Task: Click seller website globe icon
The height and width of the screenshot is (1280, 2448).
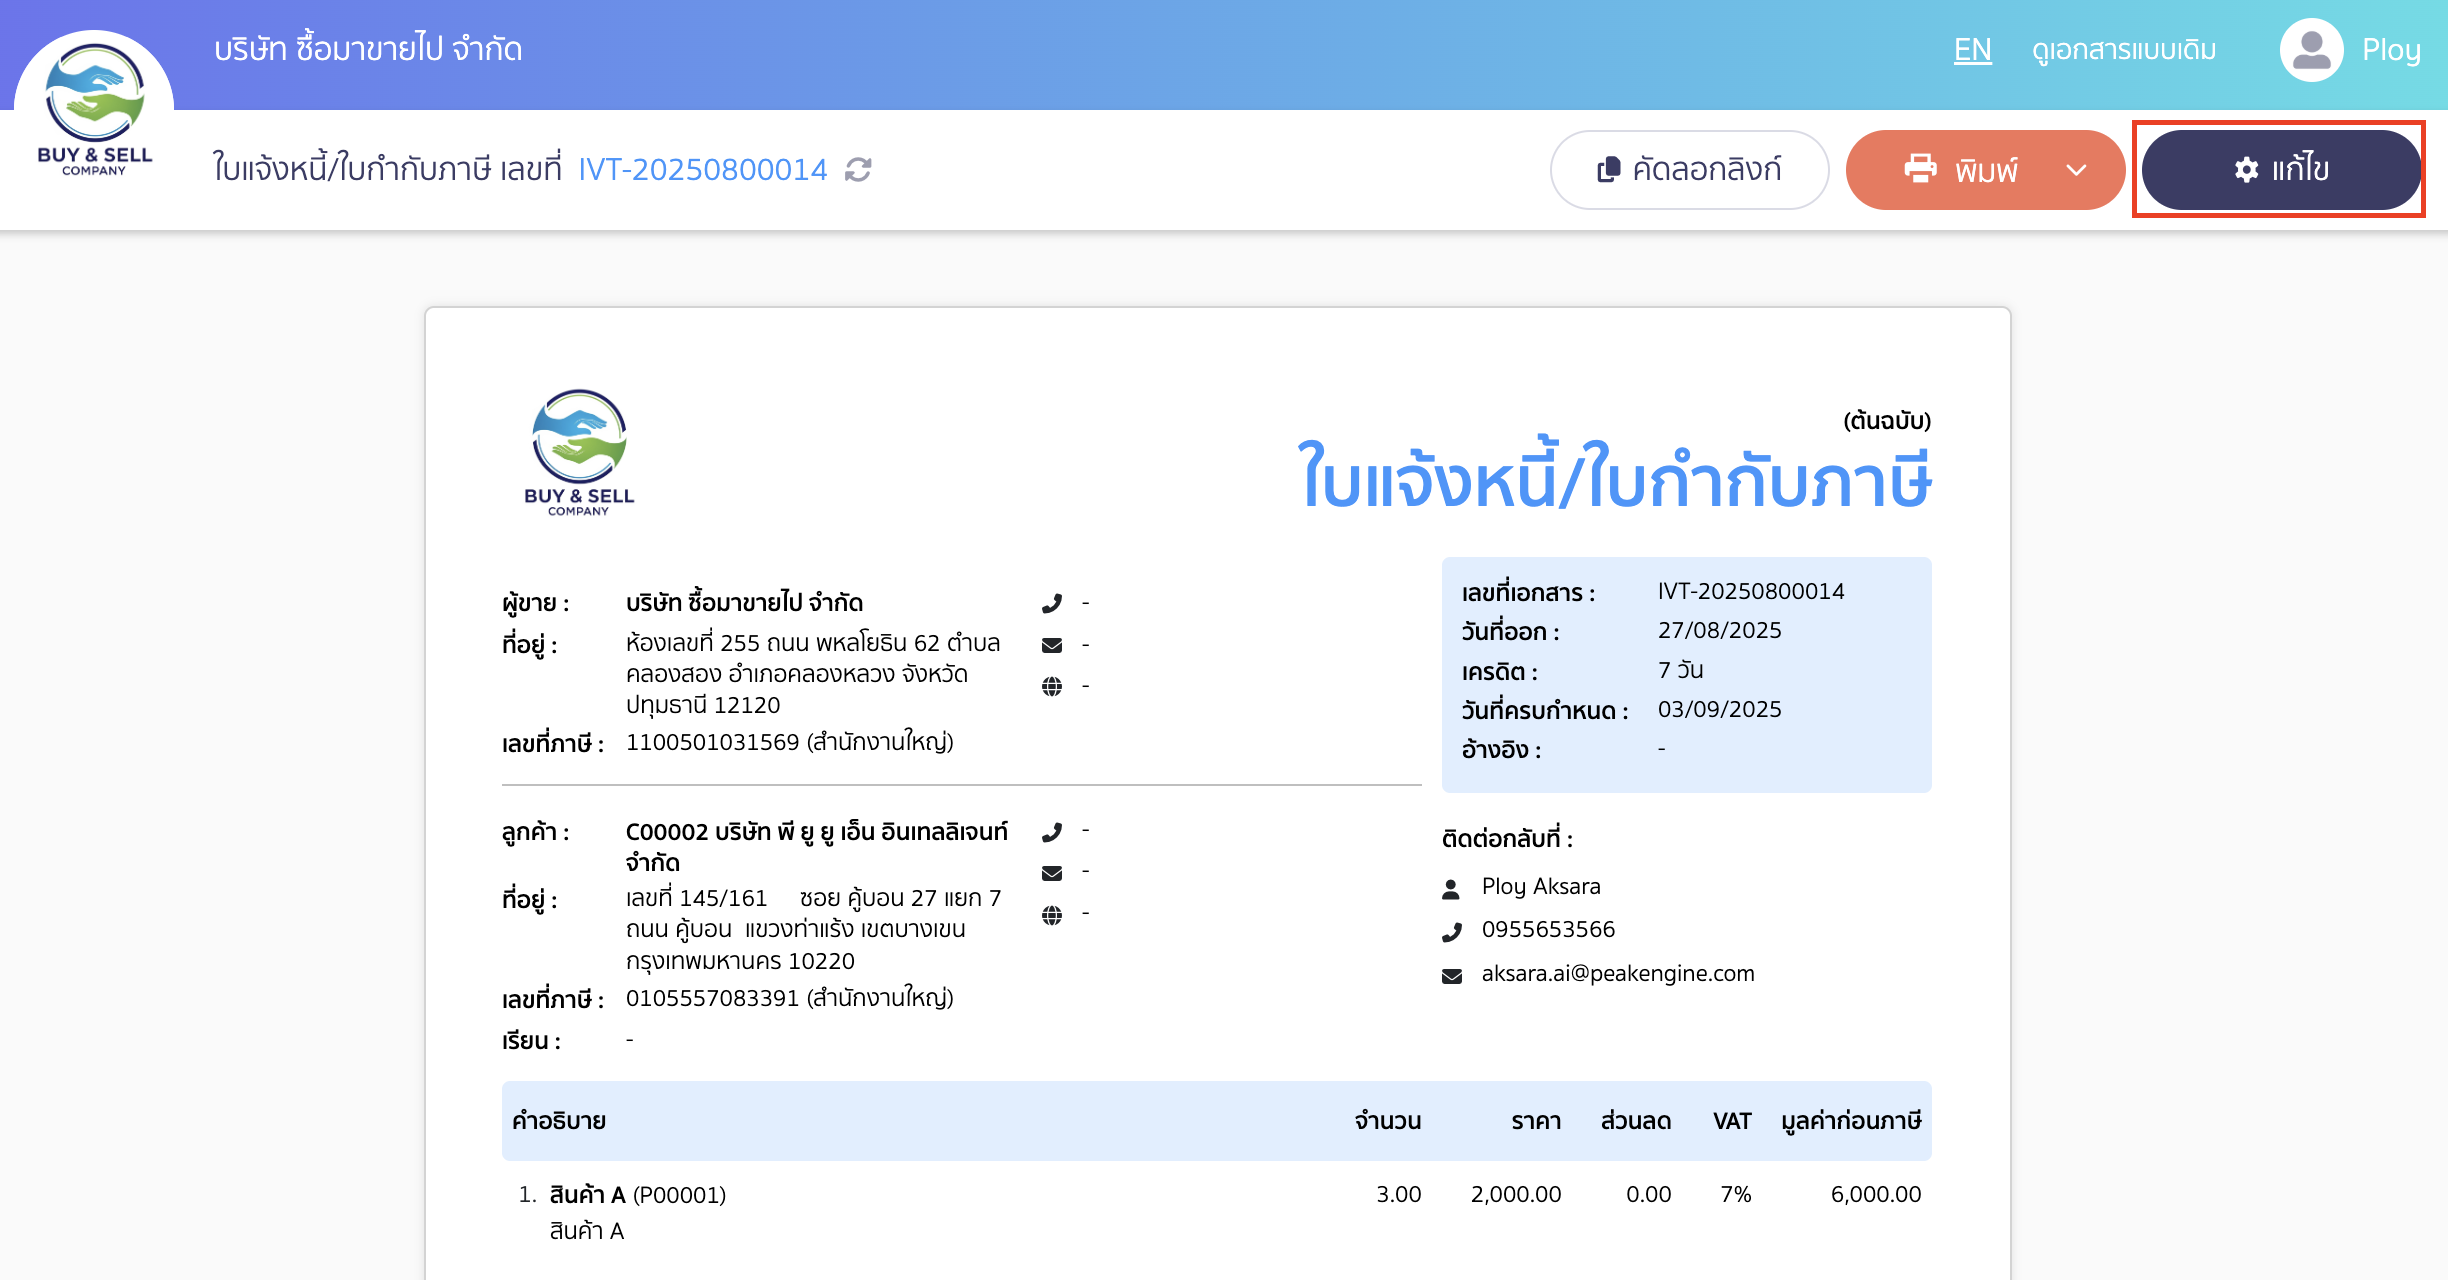Action: click(x=1052, y=686)
